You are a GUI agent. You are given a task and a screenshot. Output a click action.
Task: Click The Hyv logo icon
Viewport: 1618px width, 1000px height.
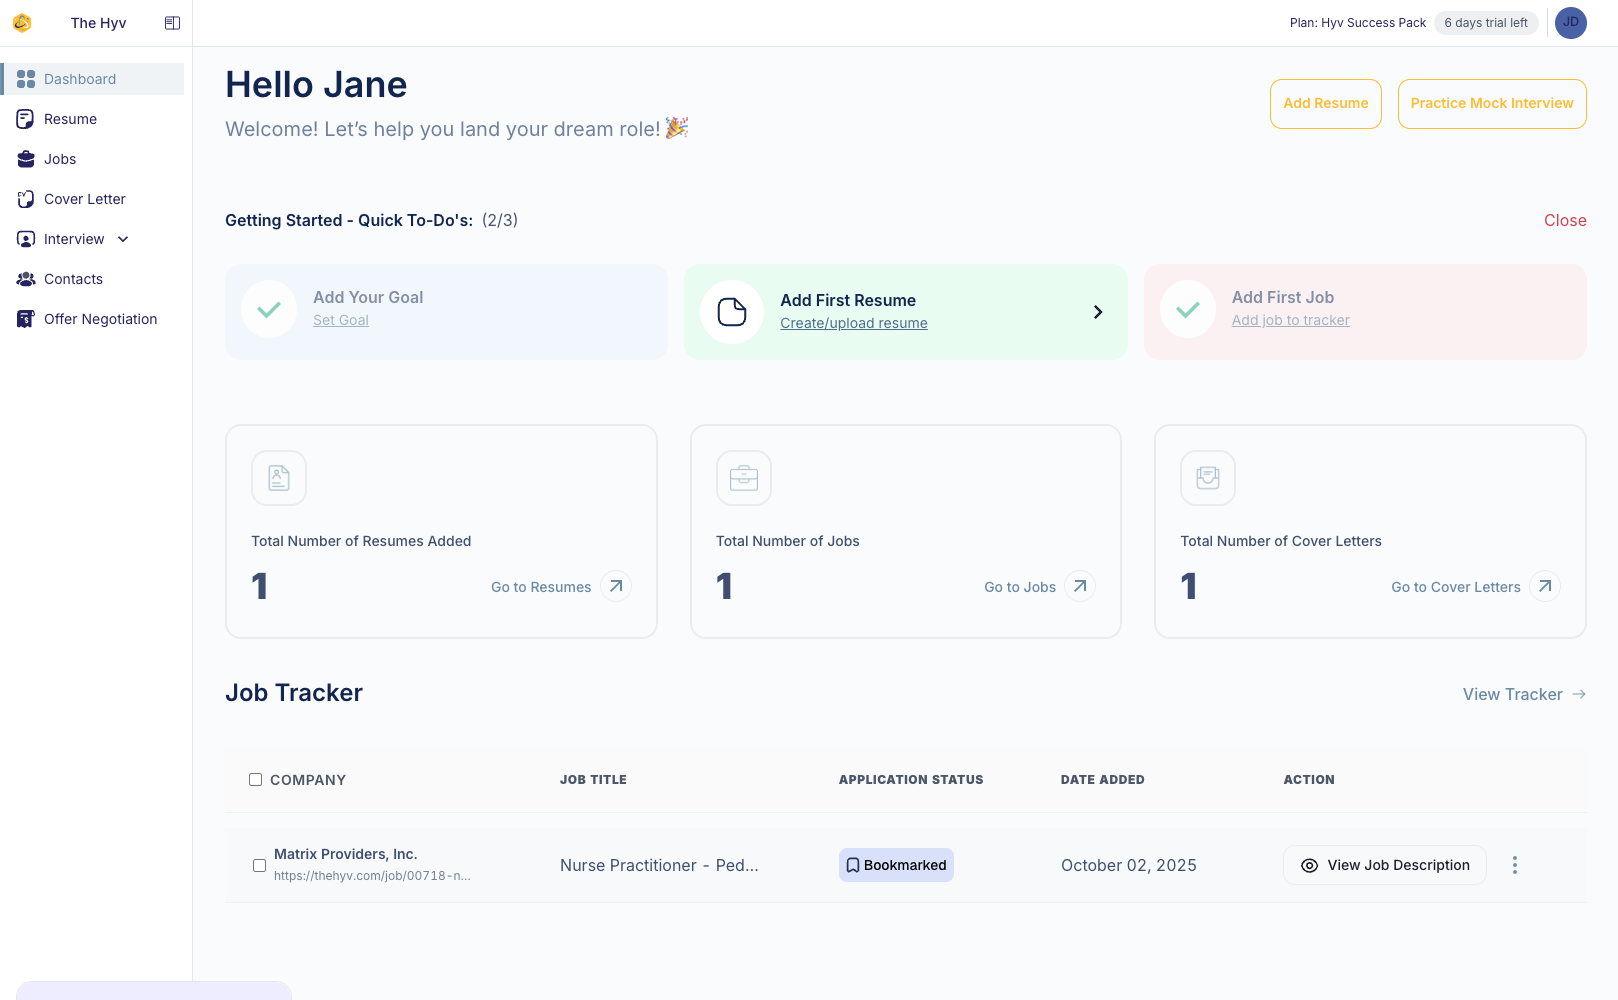point(22,23)
